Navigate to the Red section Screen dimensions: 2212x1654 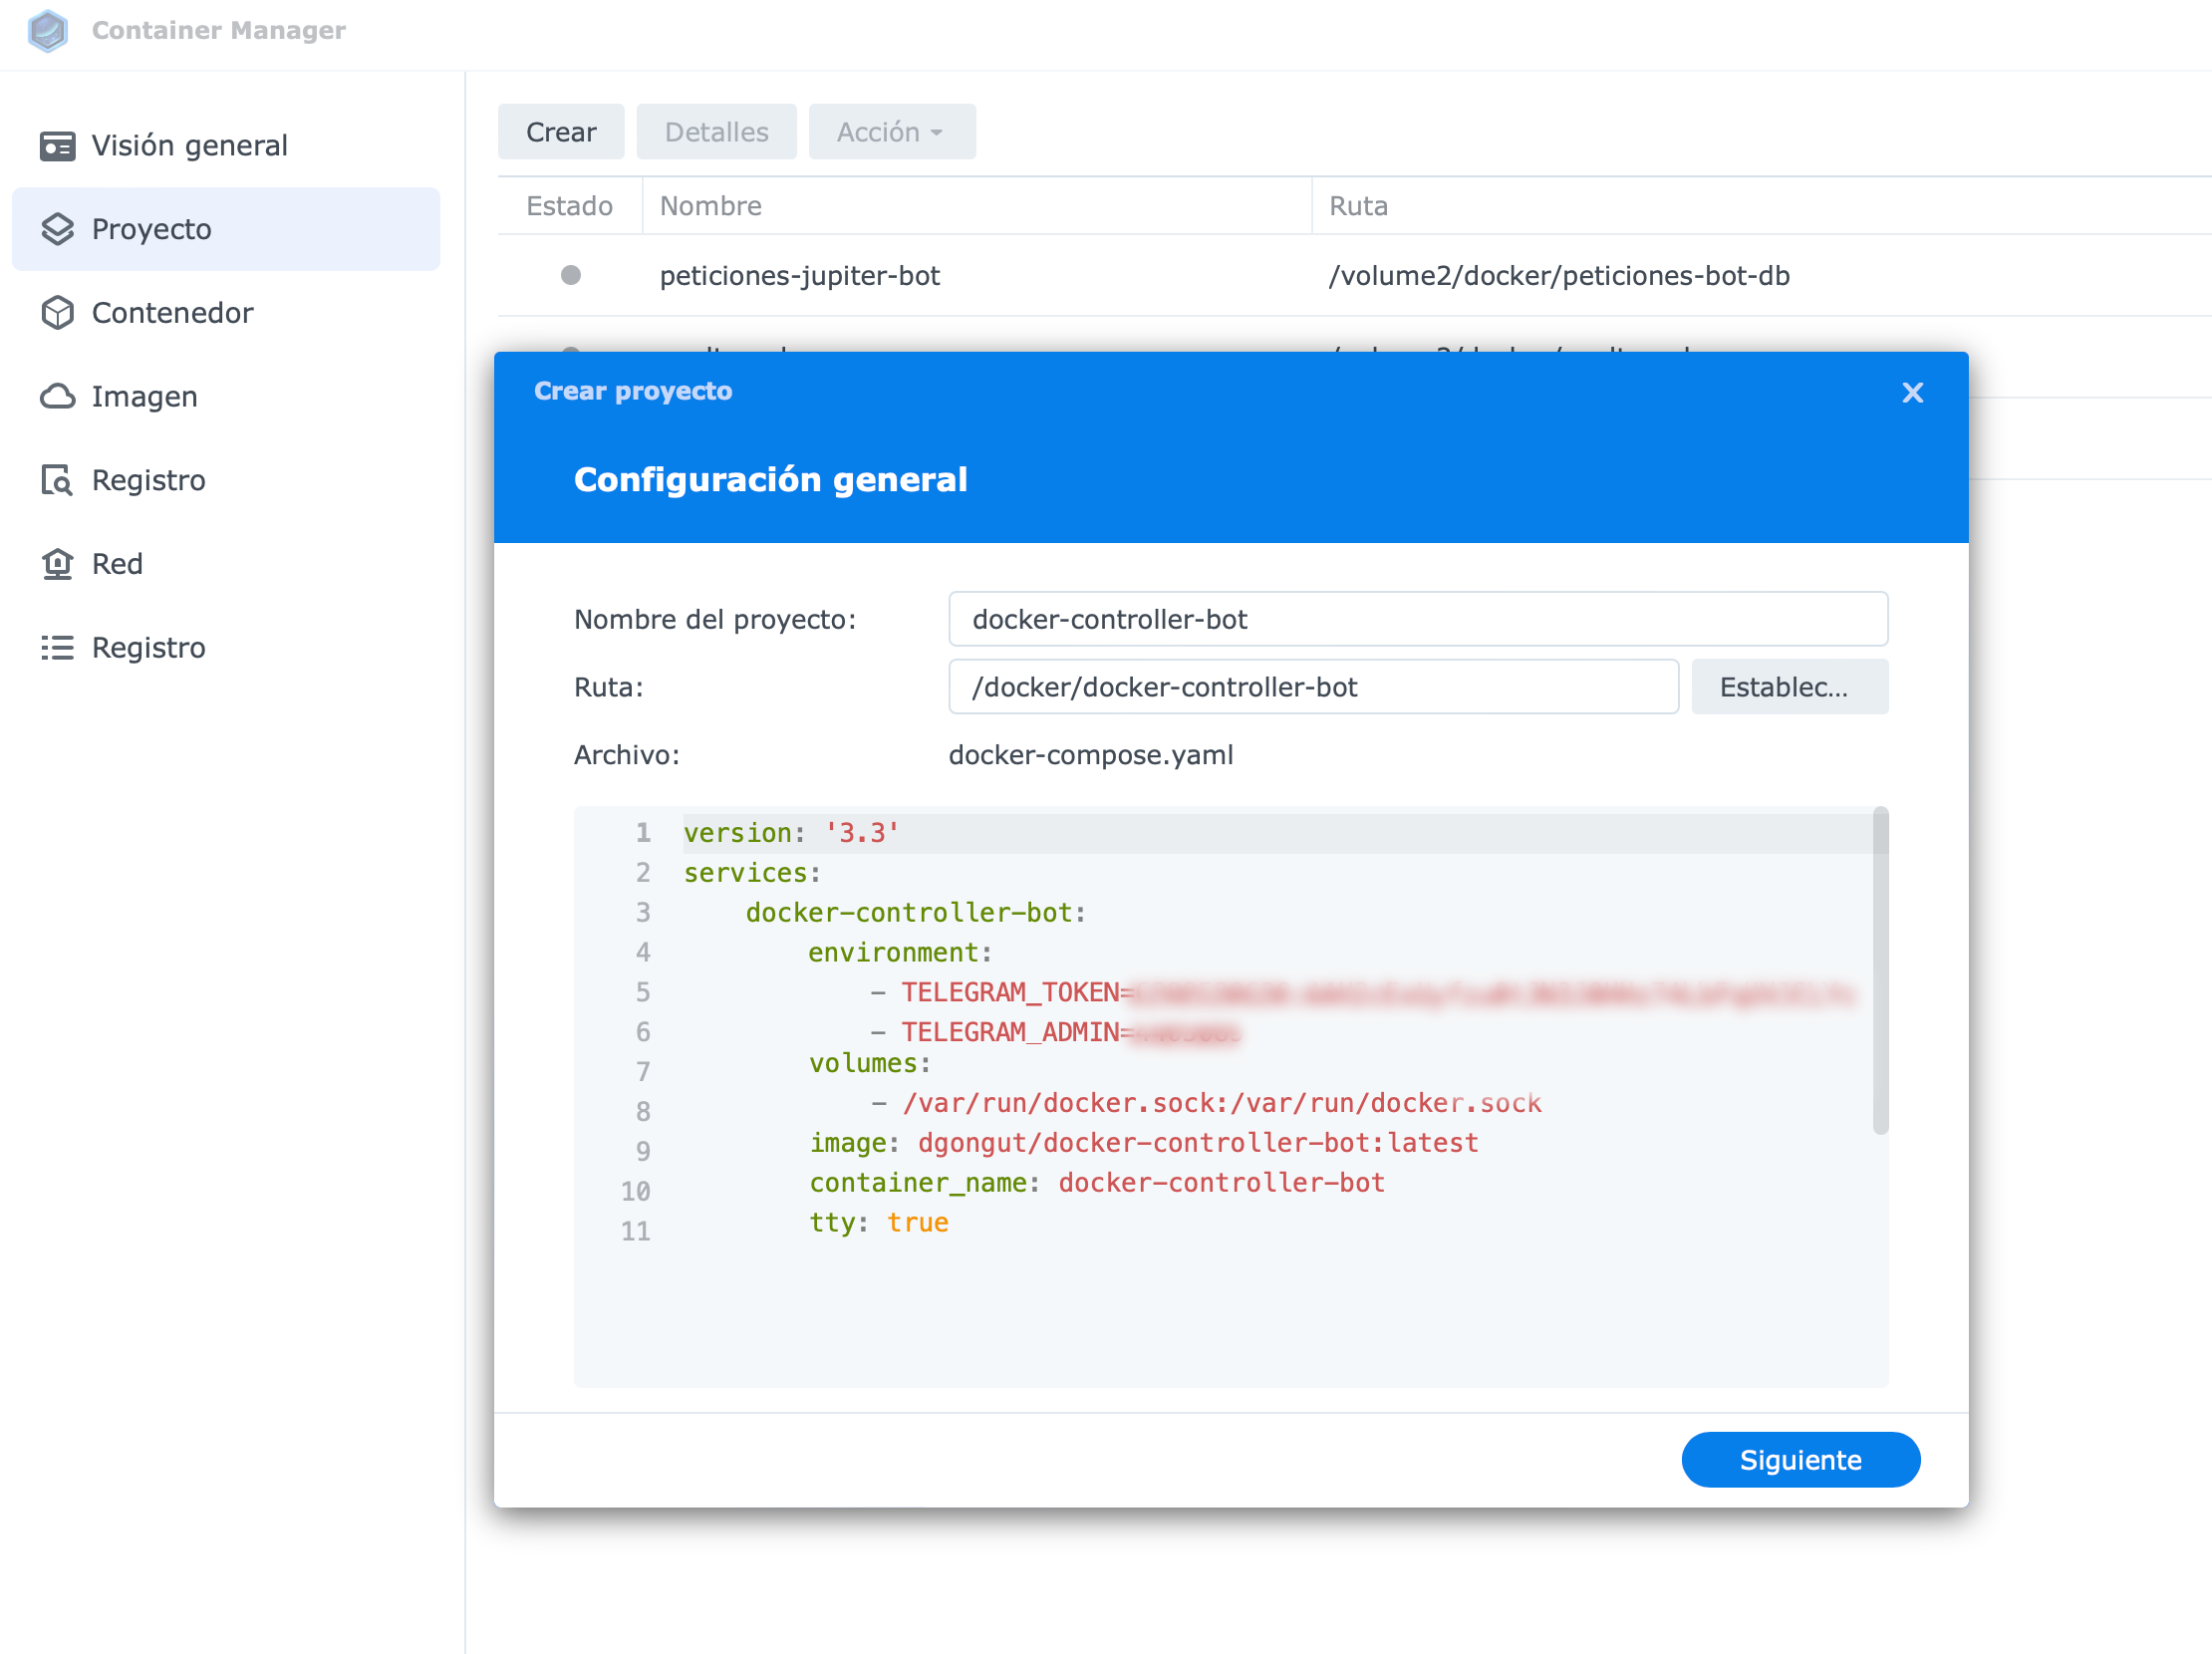(x=226, y=564)
